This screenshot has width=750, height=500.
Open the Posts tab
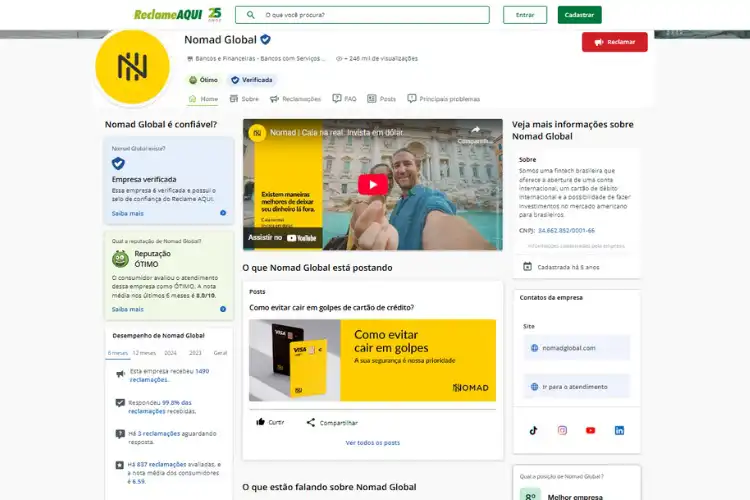click(381, 99)
